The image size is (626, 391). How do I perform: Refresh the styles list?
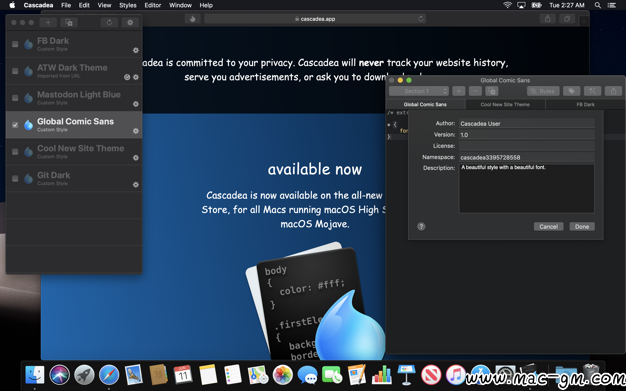109,22
